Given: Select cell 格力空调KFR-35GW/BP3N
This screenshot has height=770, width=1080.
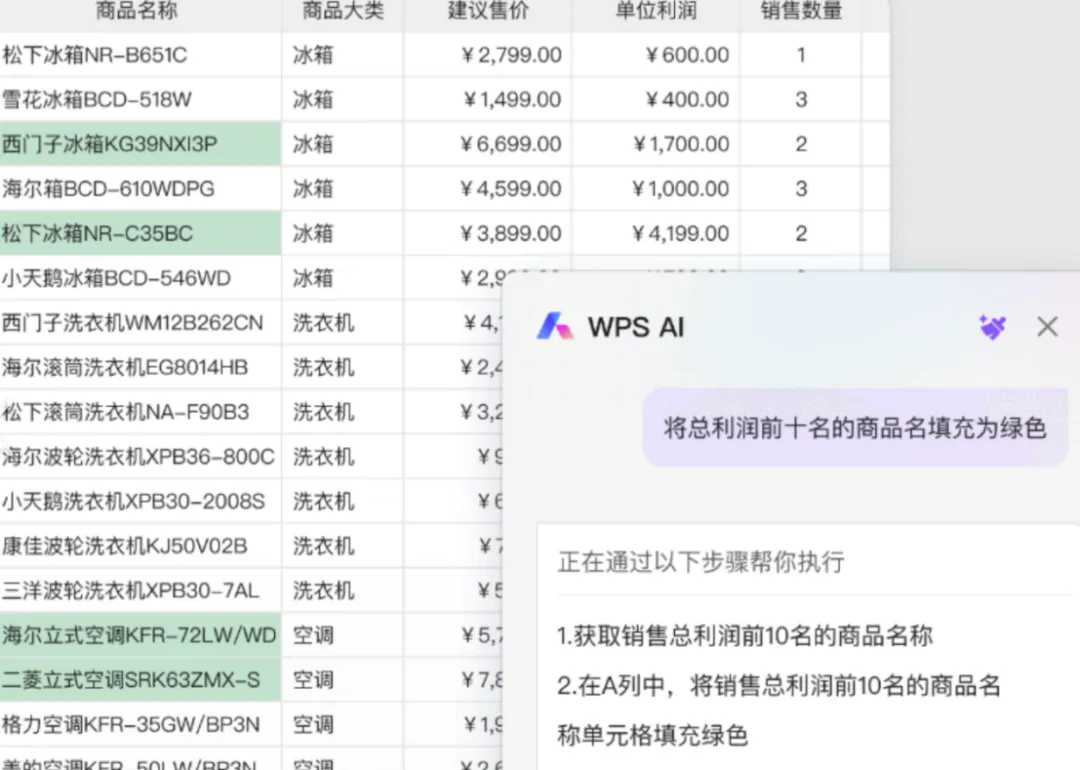Looking at the screenshot, I should coord(141,725).
